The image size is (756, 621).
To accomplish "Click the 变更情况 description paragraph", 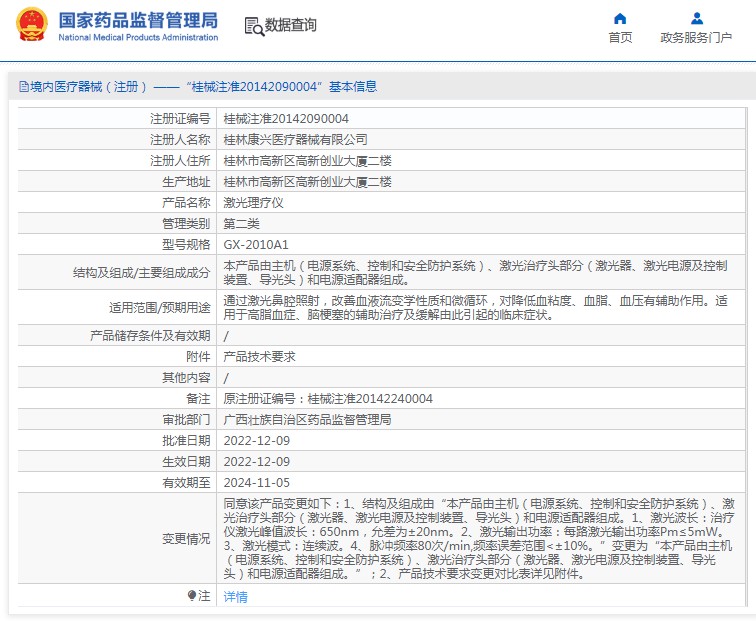I will (x=479, y=539).
